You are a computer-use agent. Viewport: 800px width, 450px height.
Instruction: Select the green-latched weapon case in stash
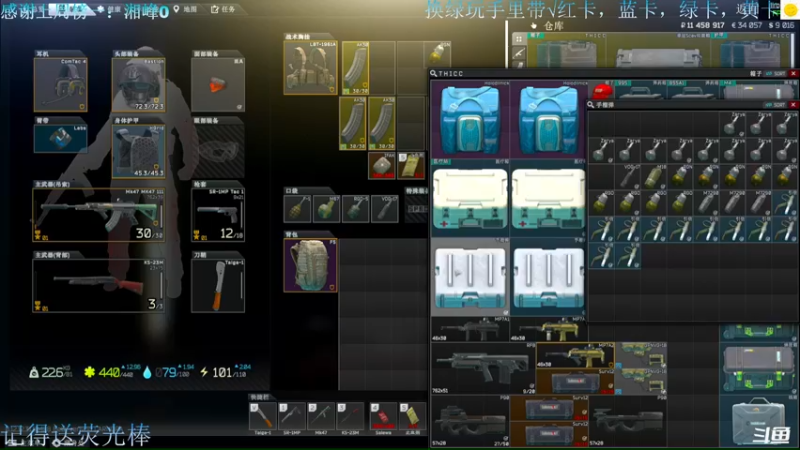pyautogui.click(x=758, y=368)
